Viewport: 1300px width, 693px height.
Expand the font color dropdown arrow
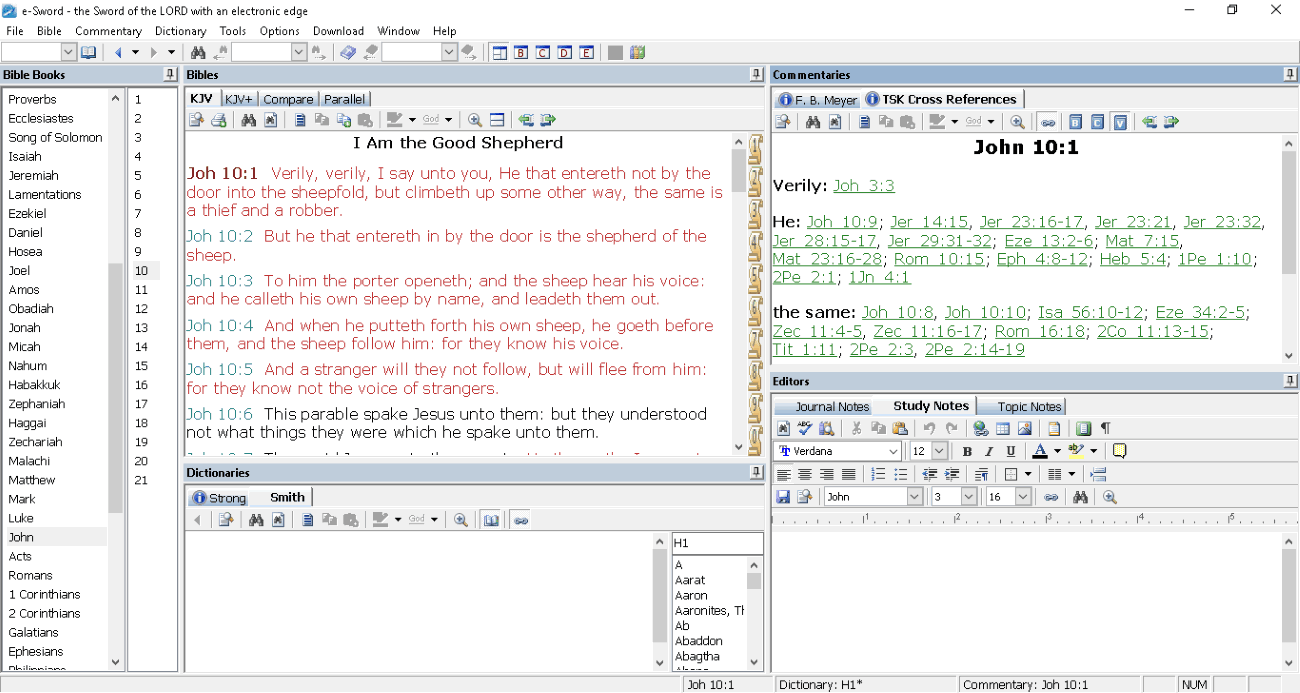(x=1057, y=451)
